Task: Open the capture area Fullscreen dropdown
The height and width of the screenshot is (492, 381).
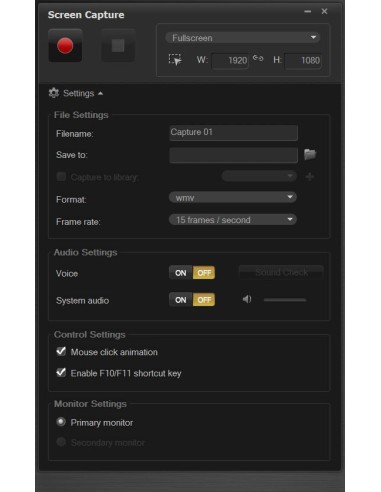Action: [x=242, y=38]
